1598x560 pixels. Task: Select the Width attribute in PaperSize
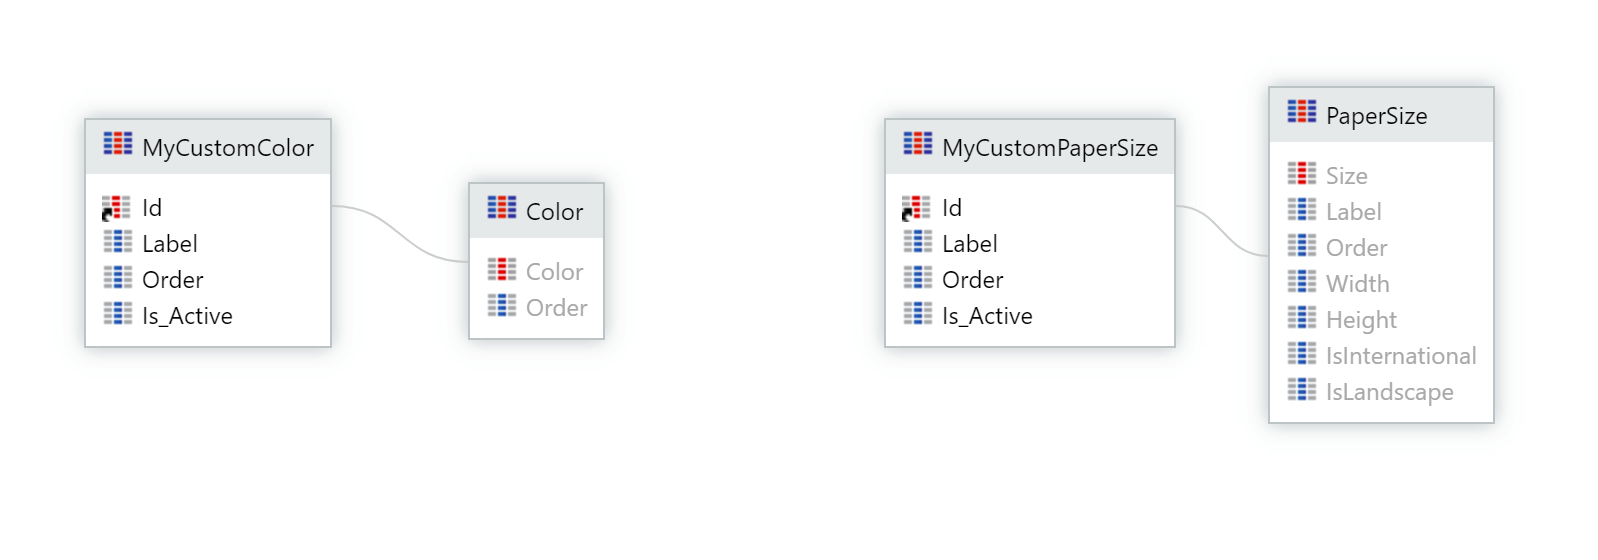1381,284
